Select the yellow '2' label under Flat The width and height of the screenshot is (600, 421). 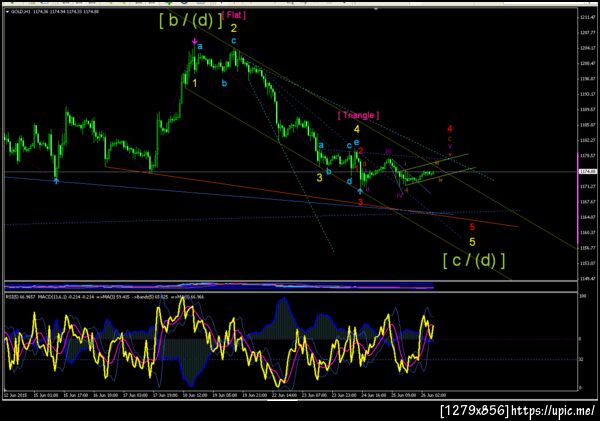(233, 28)
